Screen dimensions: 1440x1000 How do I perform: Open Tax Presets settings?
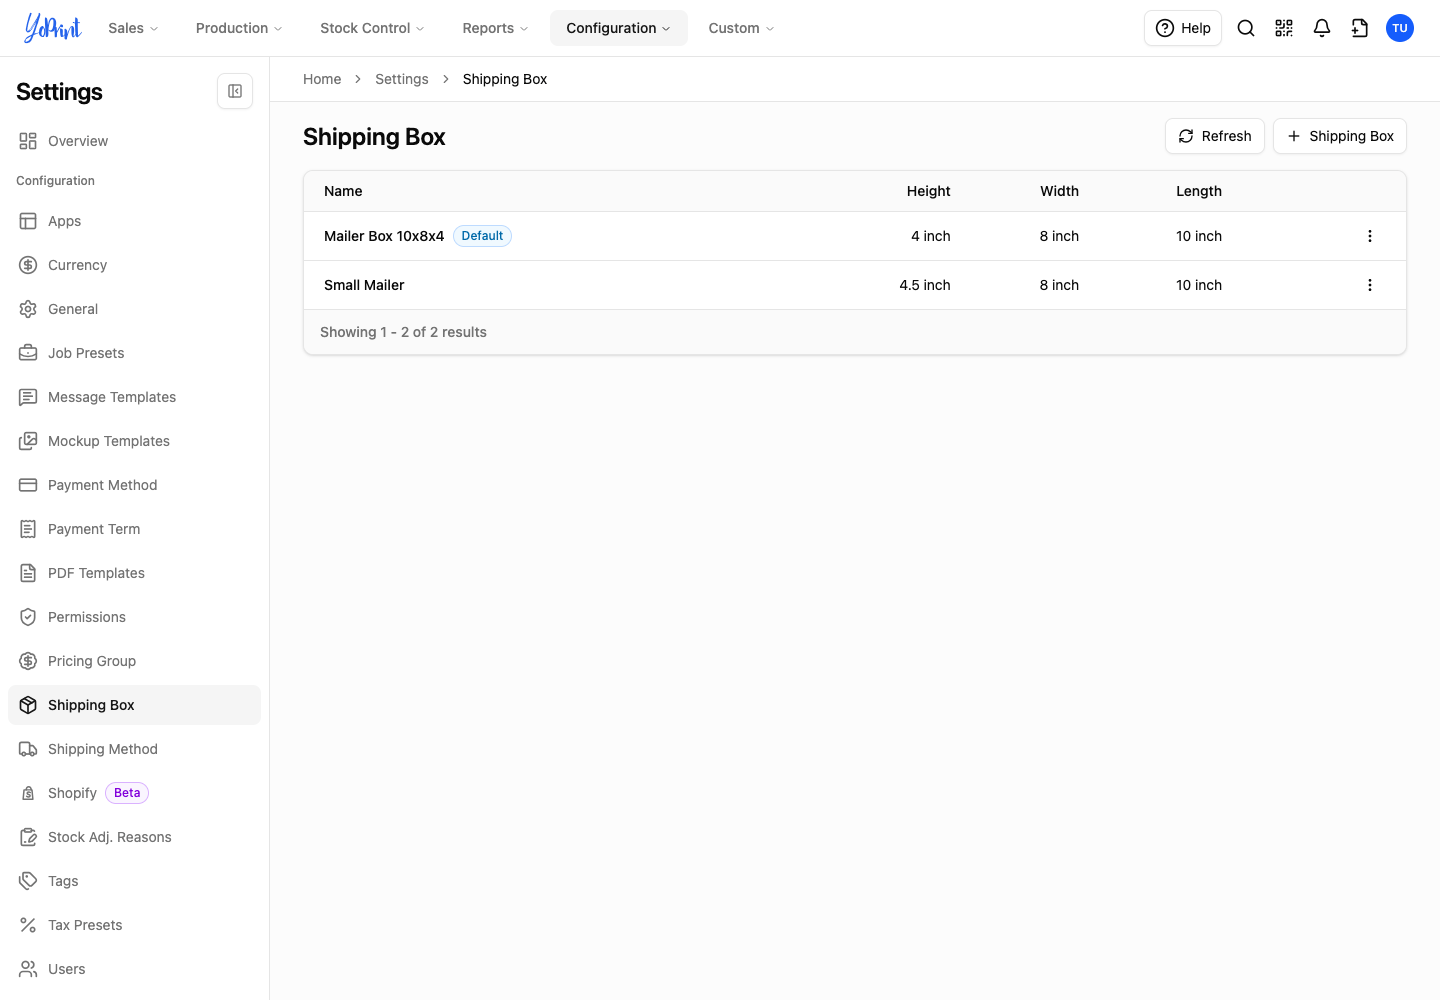click(x=134, y=925)
